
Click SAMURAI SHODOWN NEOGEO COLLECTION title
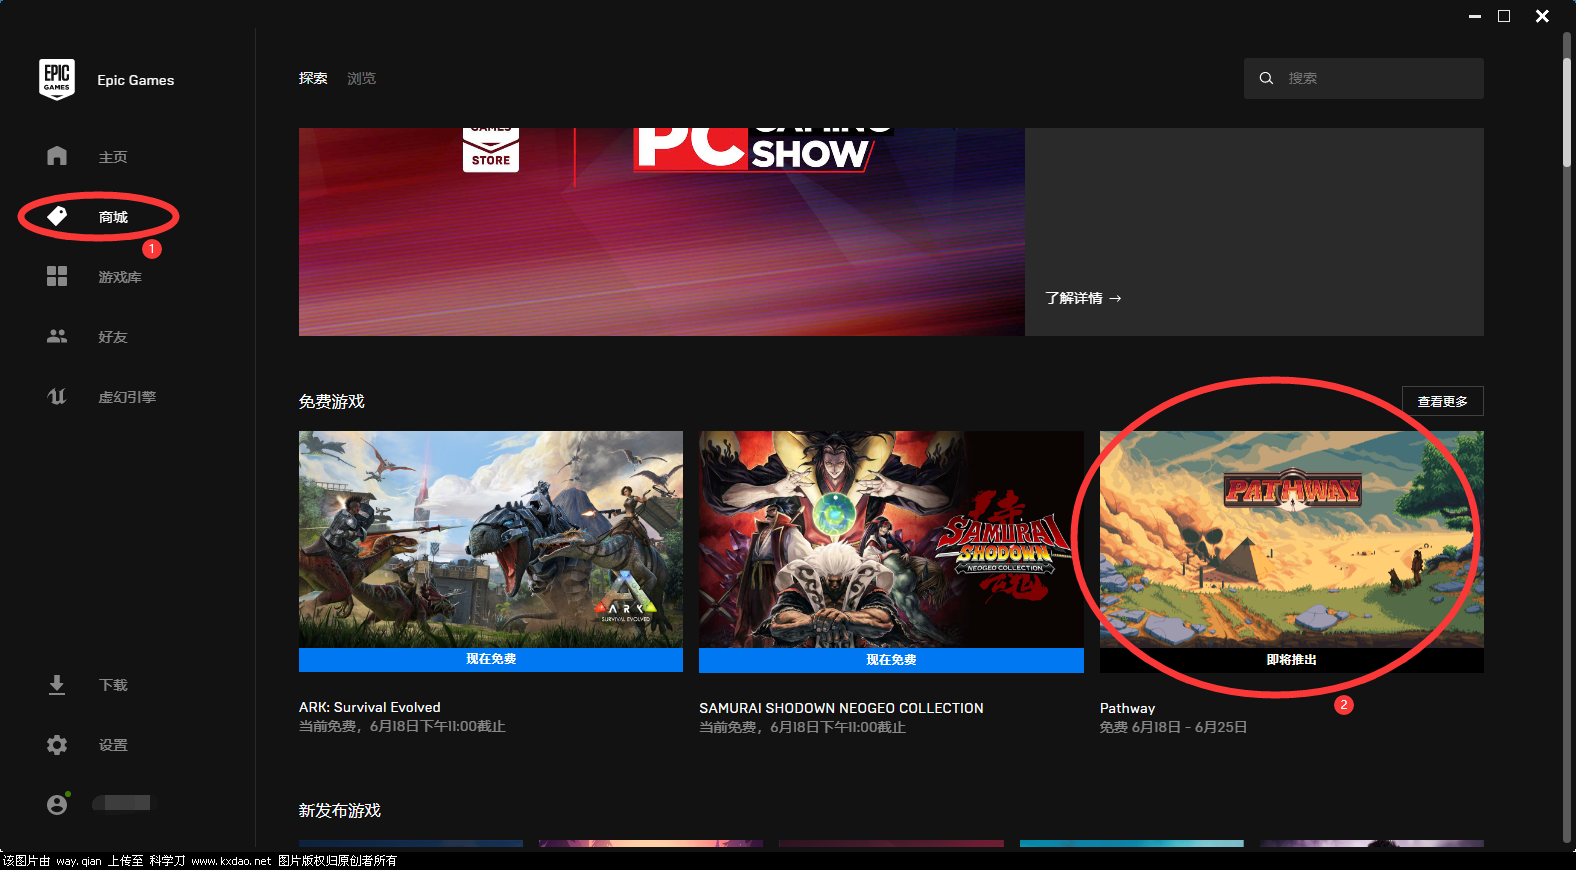point(841,708)
